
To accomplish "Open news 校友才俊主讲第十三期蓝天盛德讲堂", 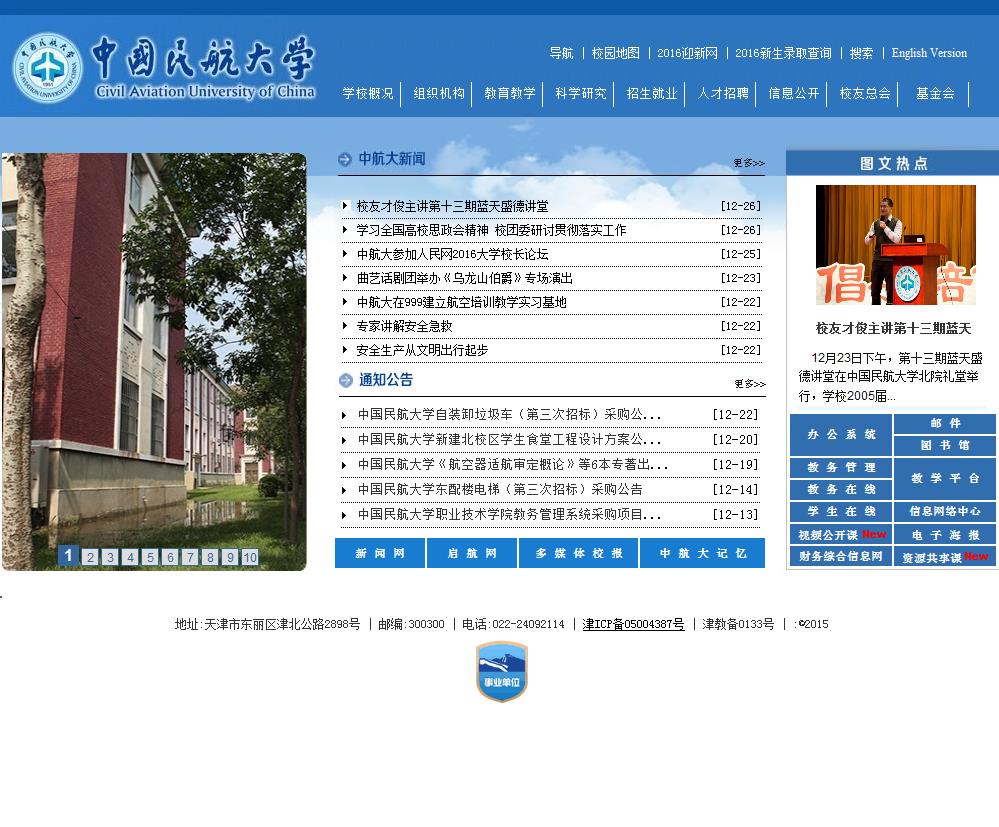I will point(452,206).
